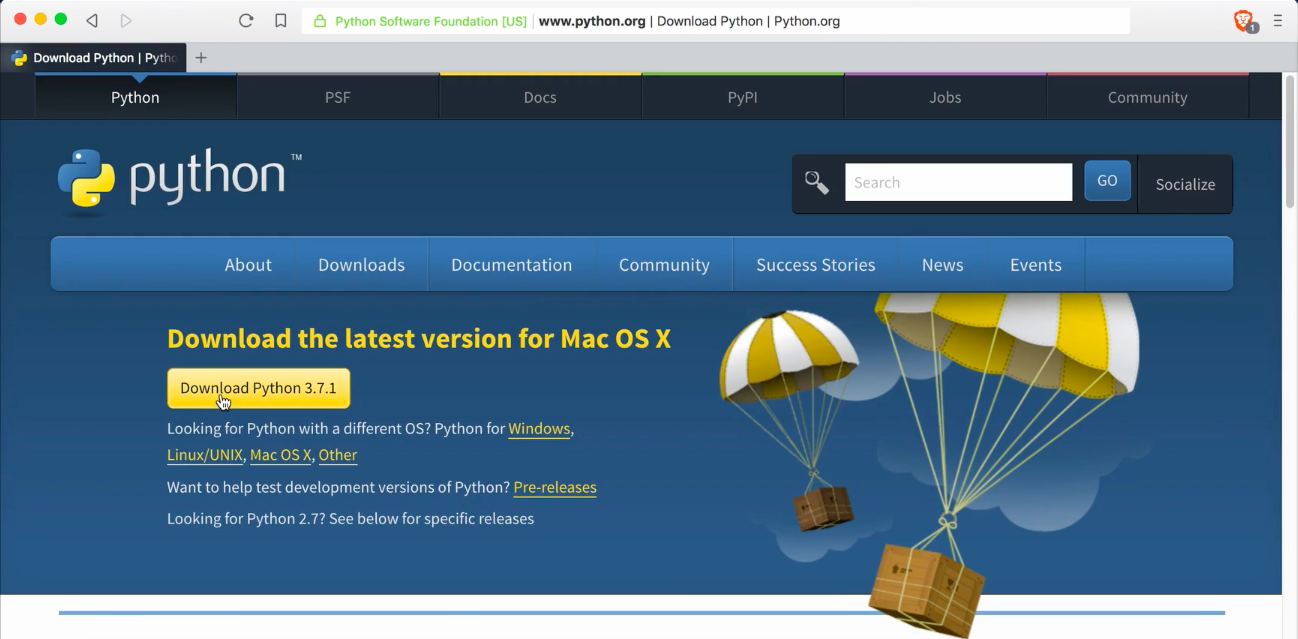Click the magnifying glass search icon
This screenshot has width=1298, height=639.
[x=817, y=183]
